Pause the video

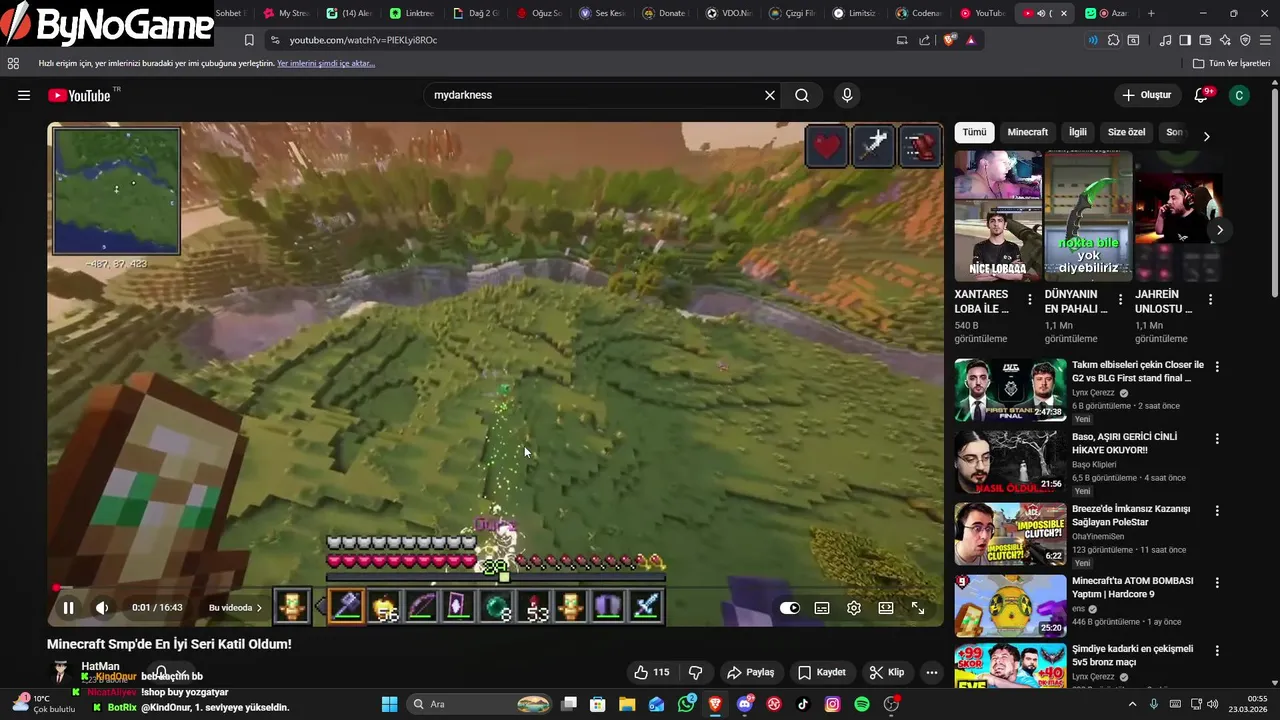point(68,607)
